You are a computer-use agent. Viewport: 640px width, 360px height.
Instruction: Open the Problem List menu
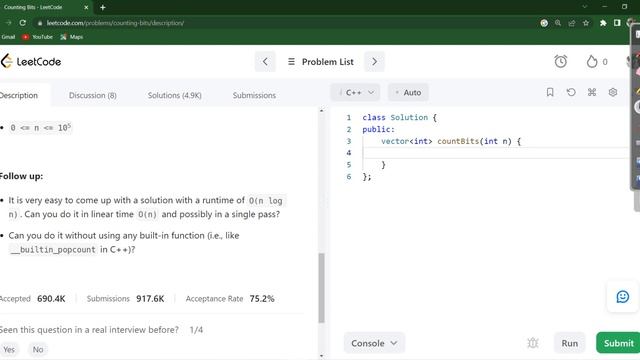click(x=320, y=62)
